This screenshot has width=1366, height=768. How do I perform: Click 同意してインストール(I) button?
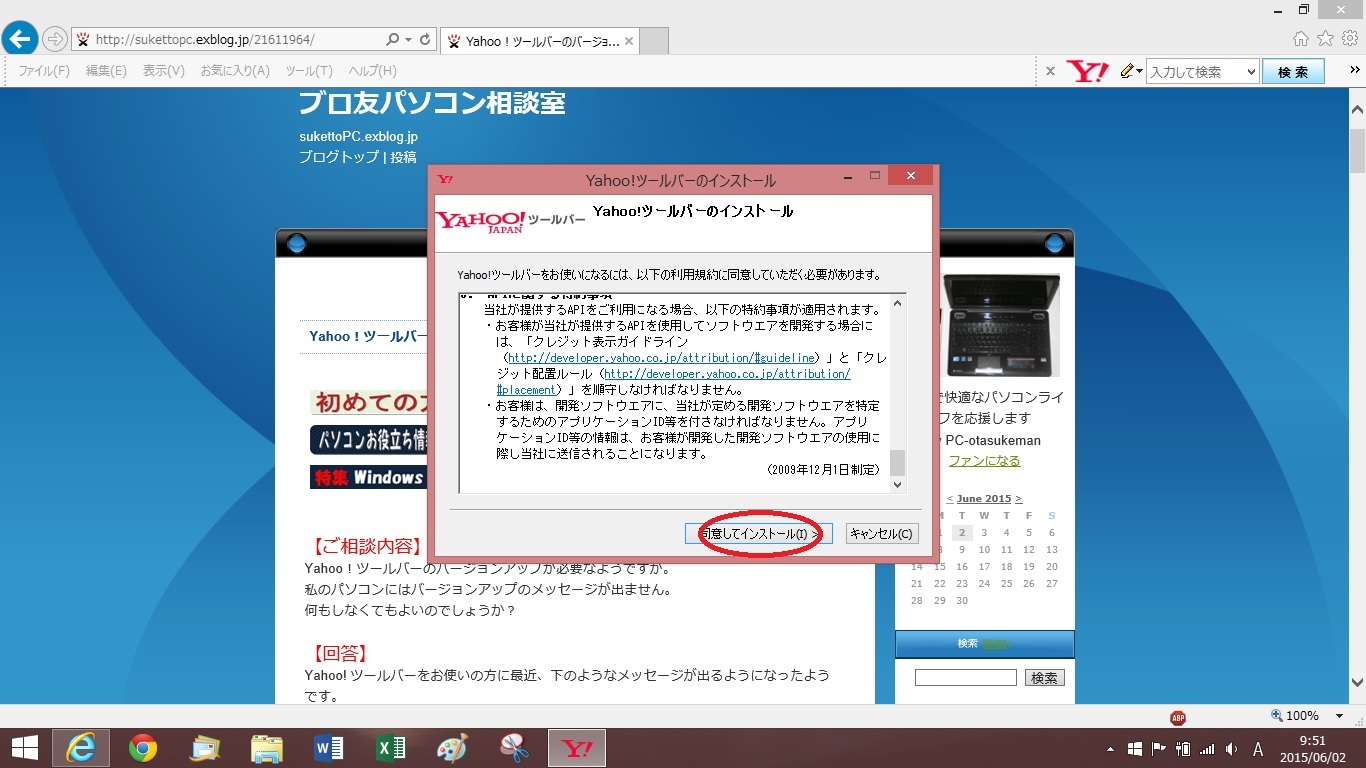759,534
